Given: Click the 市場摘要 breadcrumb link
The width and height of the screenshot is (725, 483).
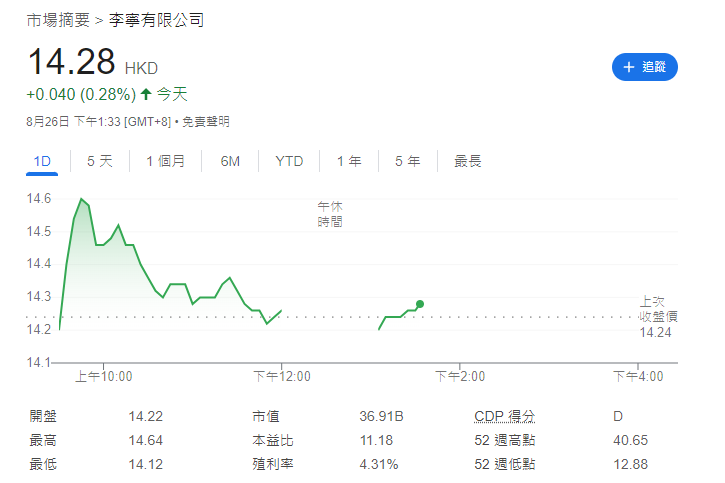Looking at the screenshot, I should click(56, 20).
